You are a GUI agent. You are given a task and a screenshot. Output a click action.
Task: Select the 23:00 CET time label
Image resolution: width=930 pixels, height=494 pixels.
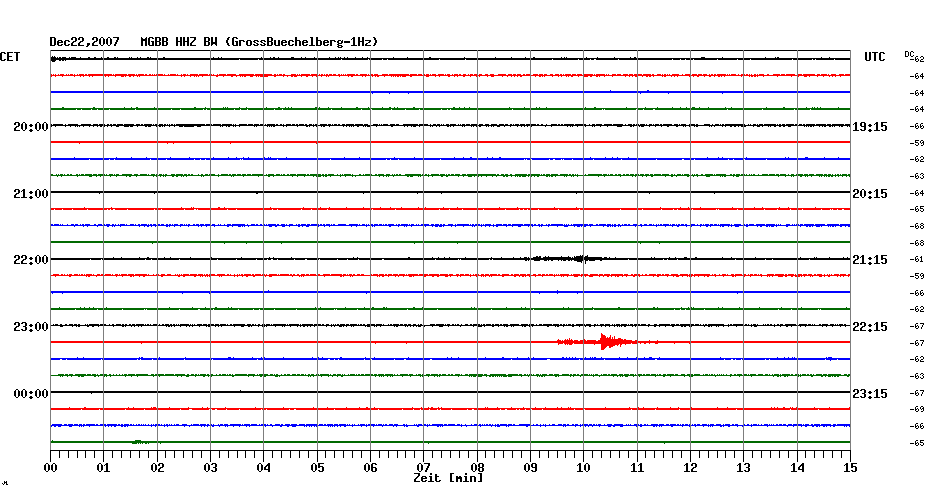(31, 327)
